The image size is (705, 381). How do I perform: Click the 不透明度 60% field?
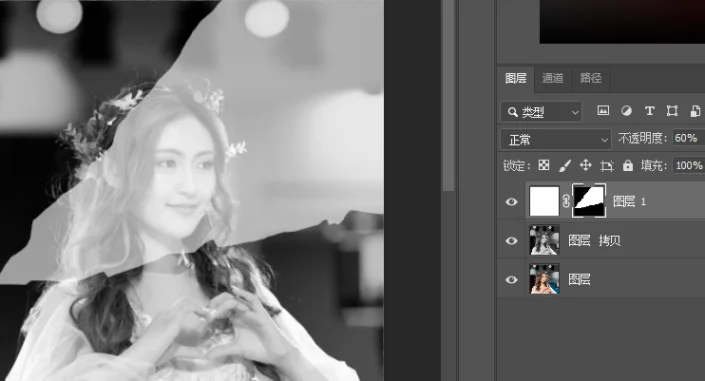pyautogui.click(x=688, y=138)
